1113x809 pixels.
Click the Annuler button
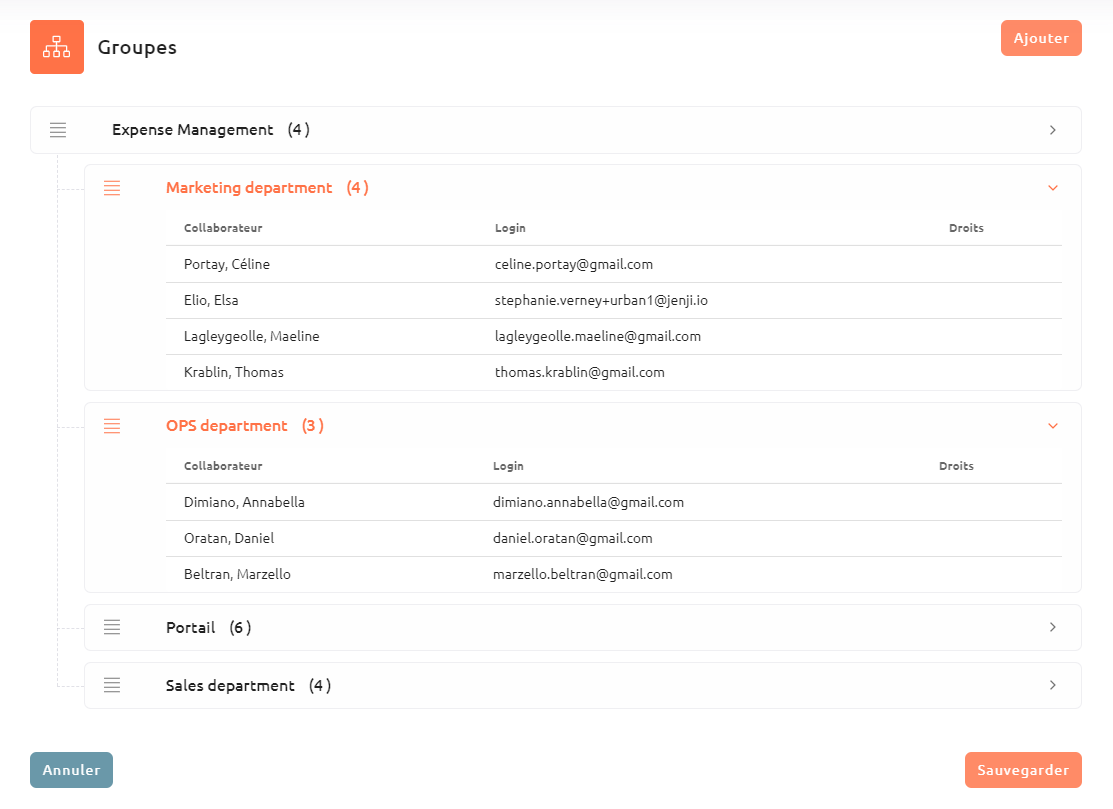click(71, 770)
